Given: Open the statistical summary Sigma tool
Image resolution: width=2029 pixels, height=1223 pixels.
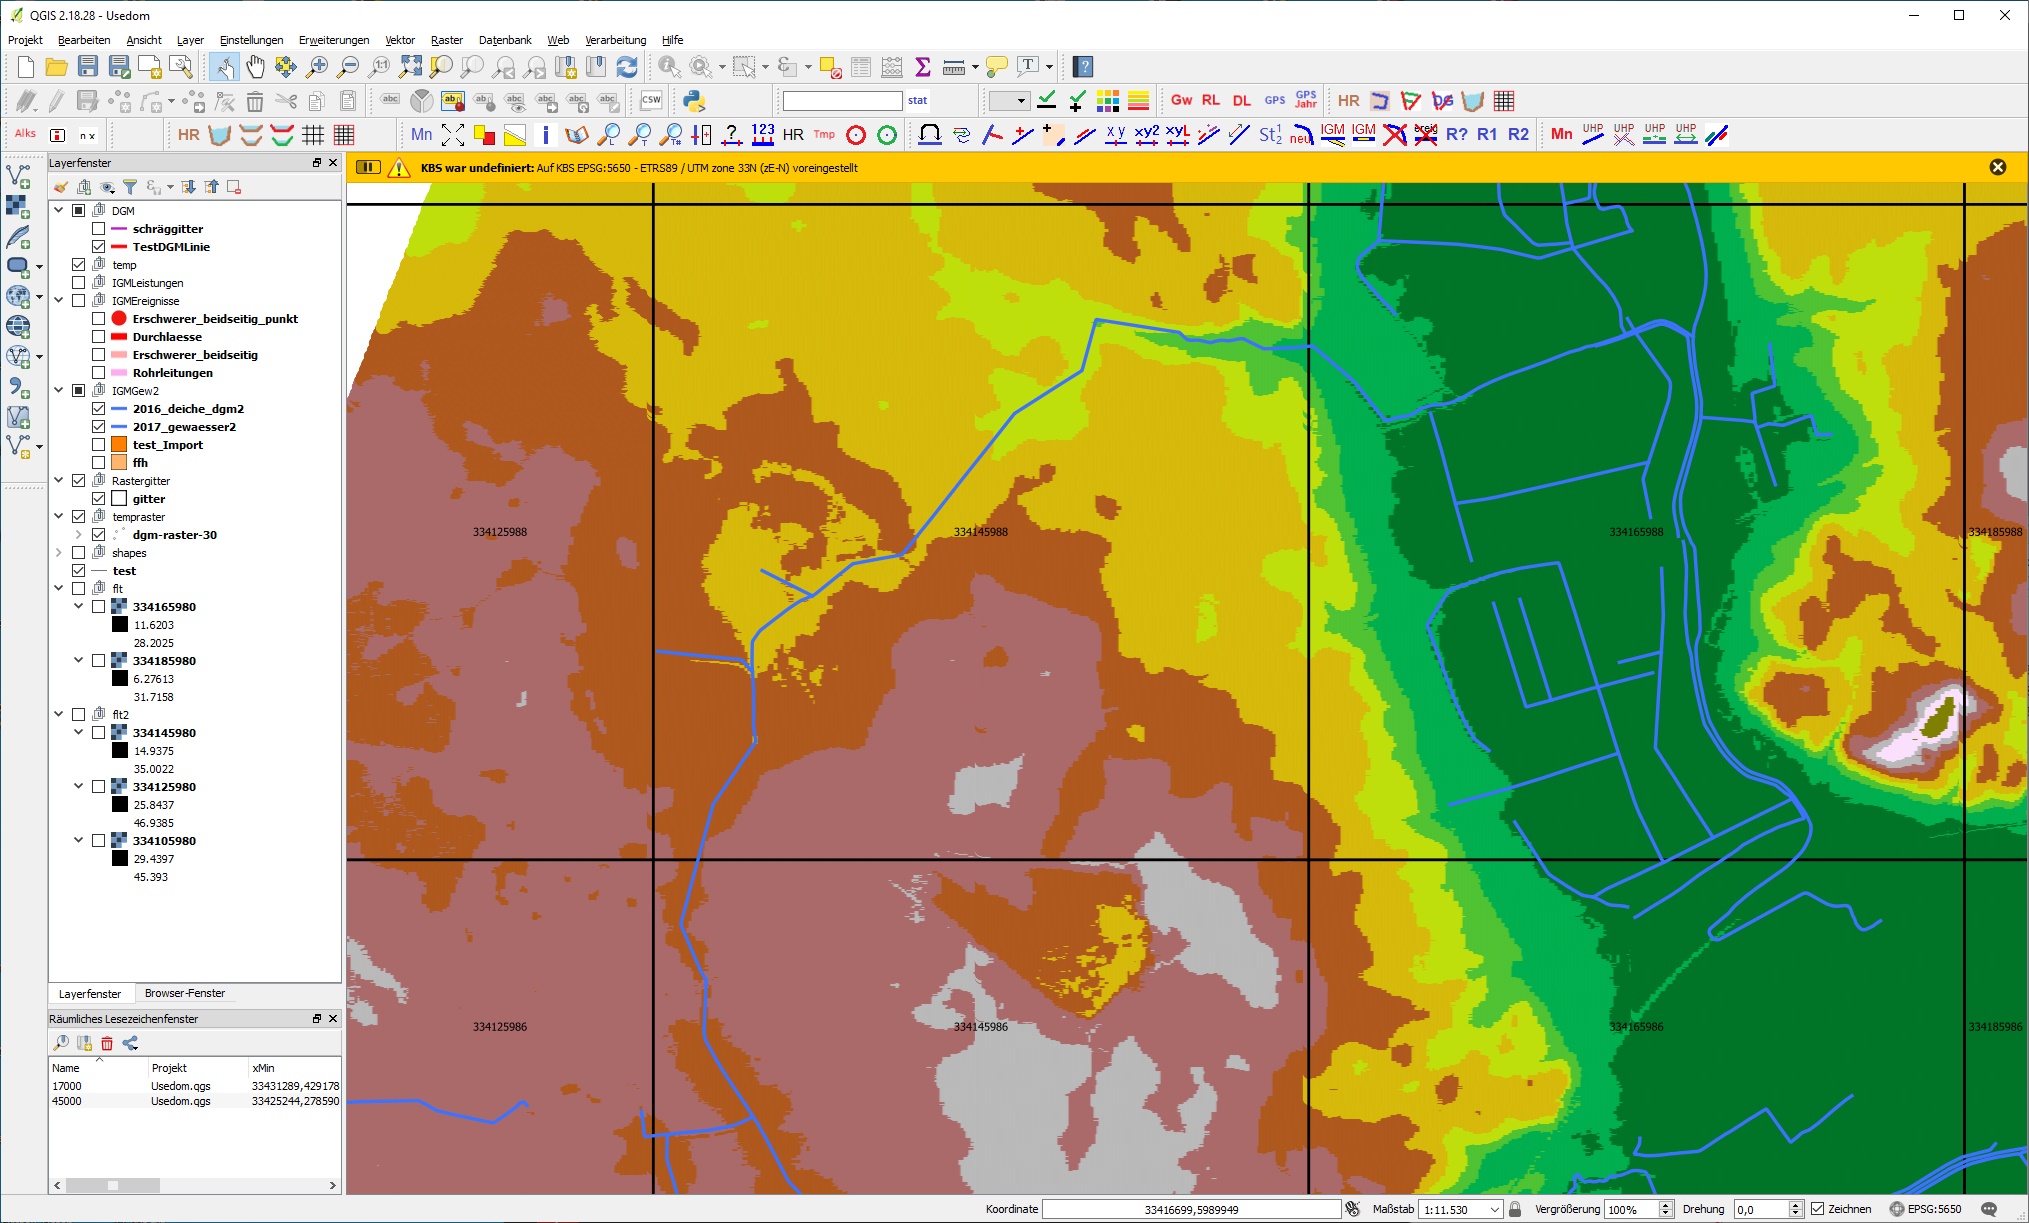Looking at the screenshot, I should tap(923, 67).
